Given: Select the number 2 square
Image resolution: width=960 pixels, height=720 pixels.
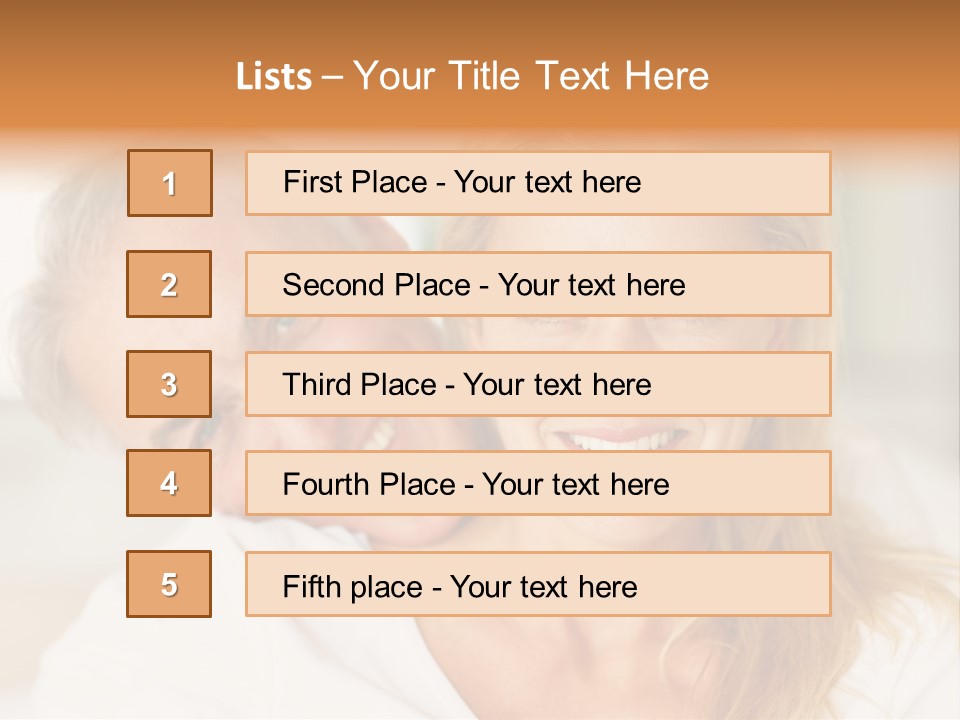Looking at the screenshot, I should pyautogui.click(x=169, y=284).
